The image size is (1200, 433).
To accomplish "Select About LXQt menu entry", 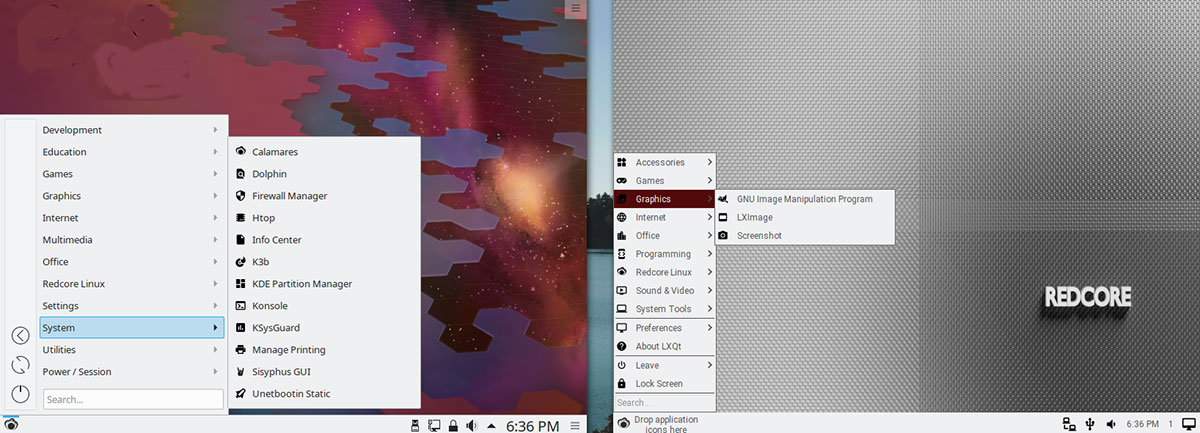I will (x=665, y=346).
